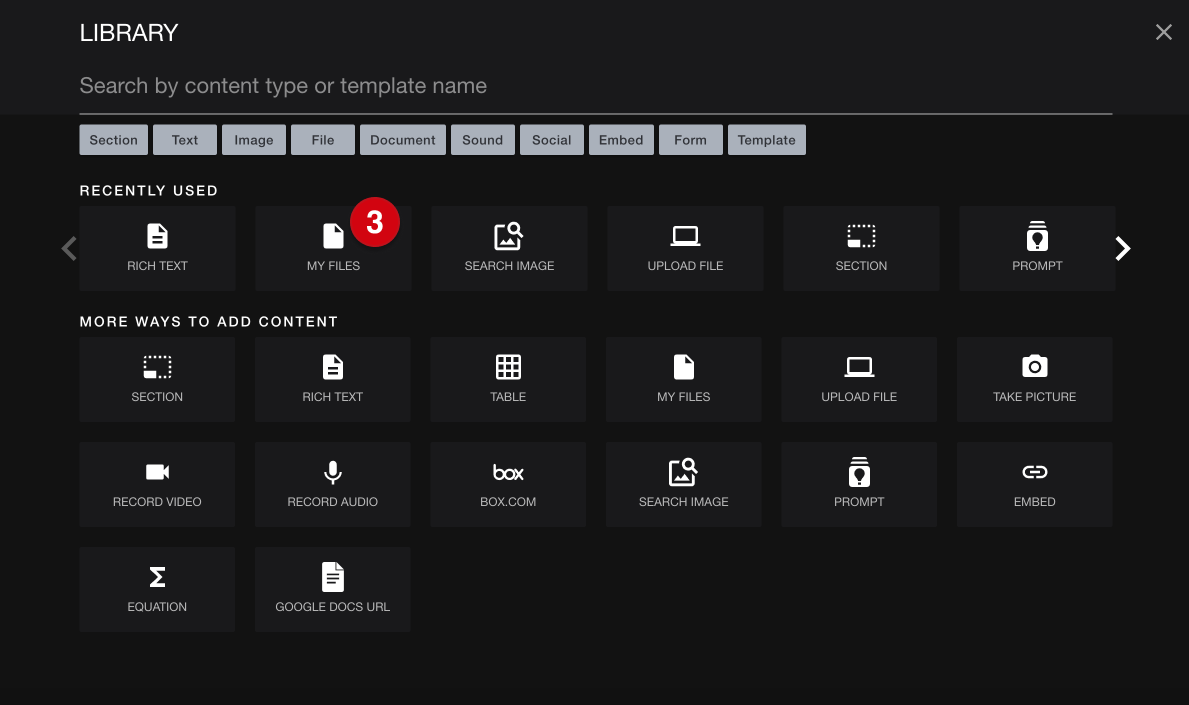Show next Recently Used items

coord(1123,249)
